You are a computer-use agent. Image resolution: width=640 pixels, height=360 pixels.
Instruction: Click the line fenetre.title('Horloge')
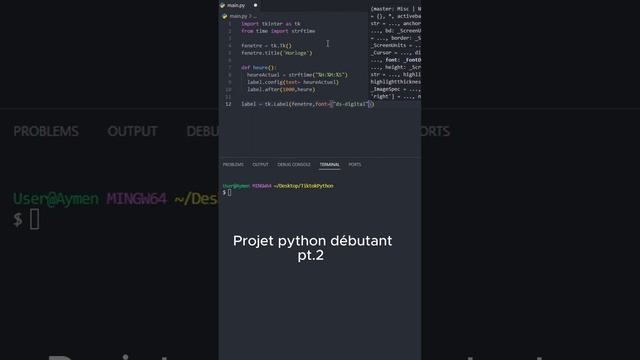click(x=276, y=53)
